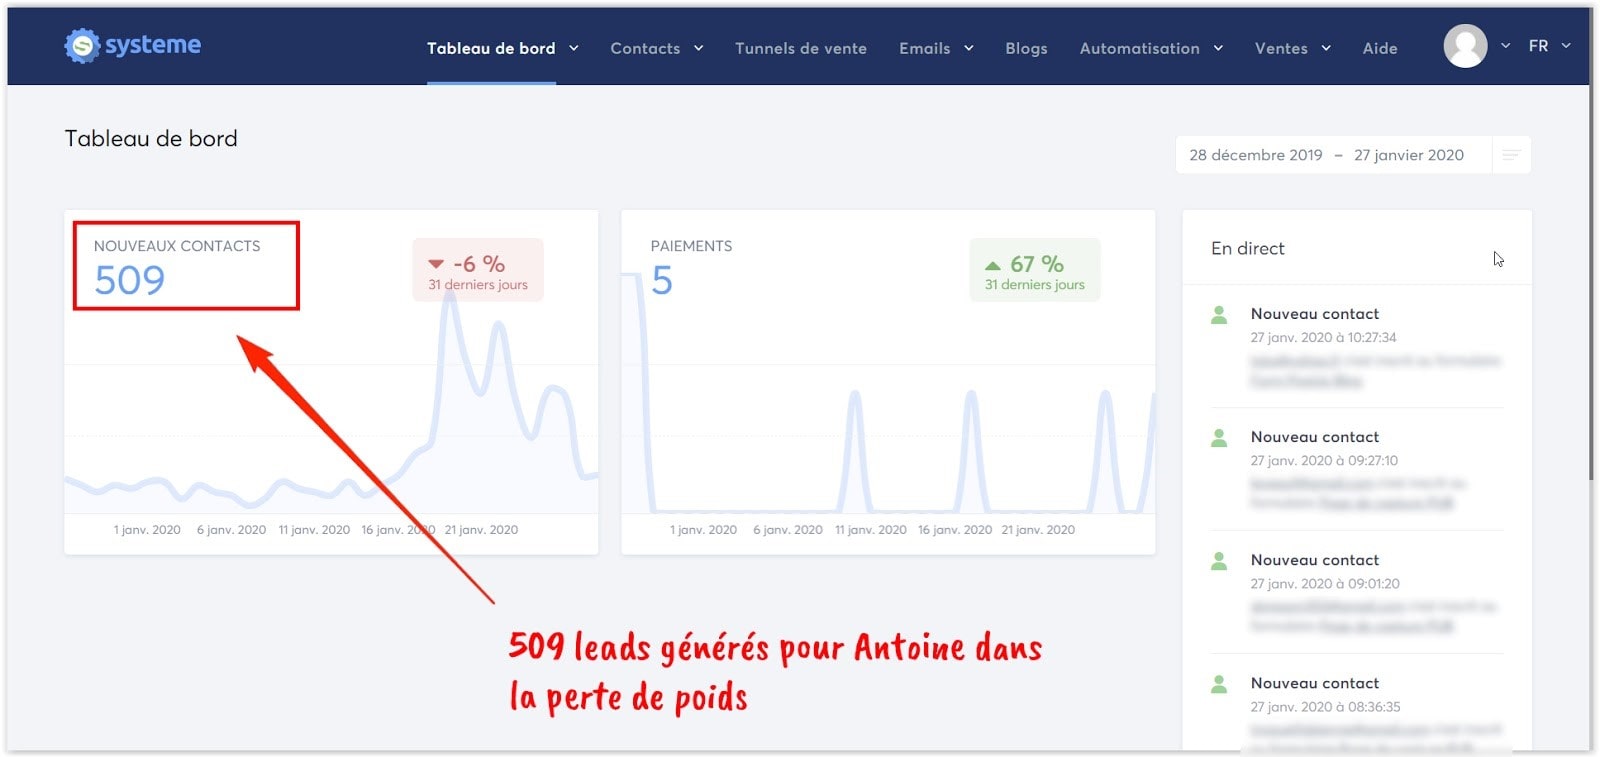Click the date range filter icon
1600x757 pixels.
click(1511, 155)
